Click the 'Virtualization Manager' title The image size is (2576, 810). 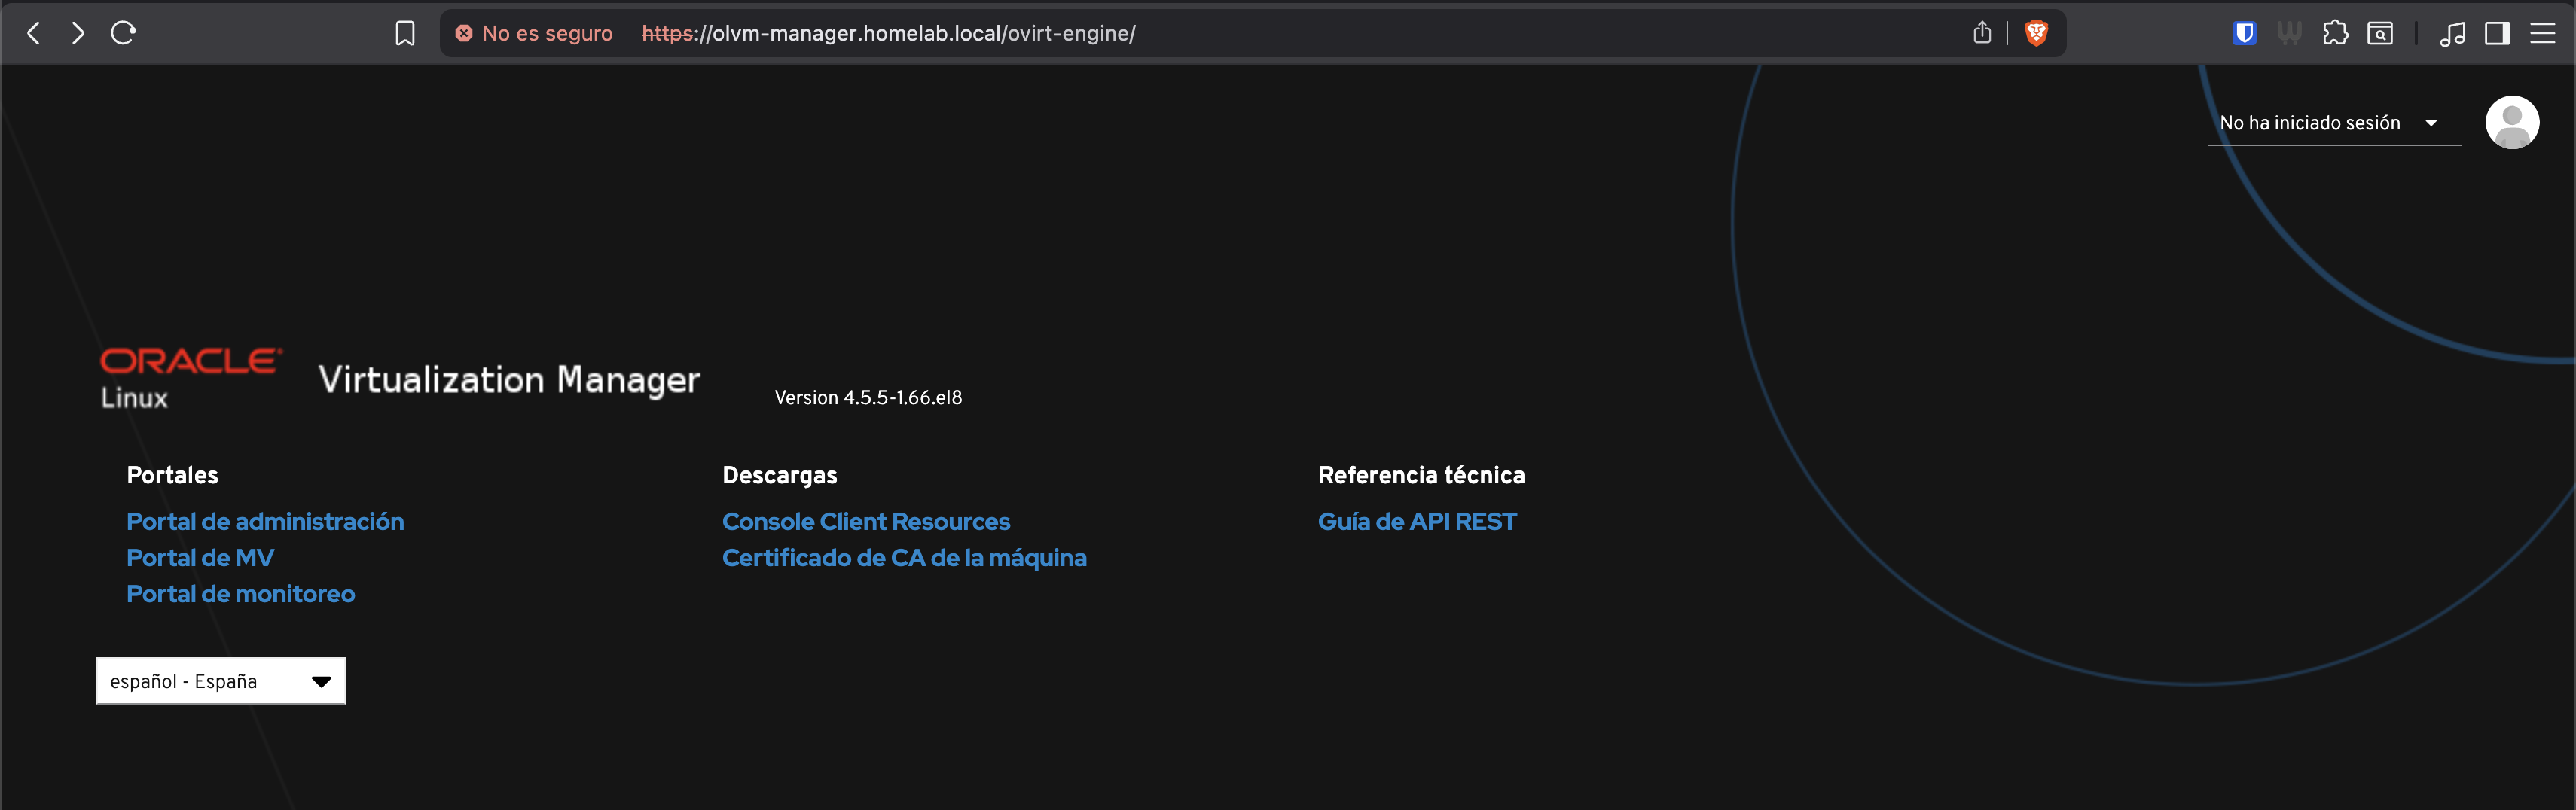pyautogui.click(x=509, y=380)
